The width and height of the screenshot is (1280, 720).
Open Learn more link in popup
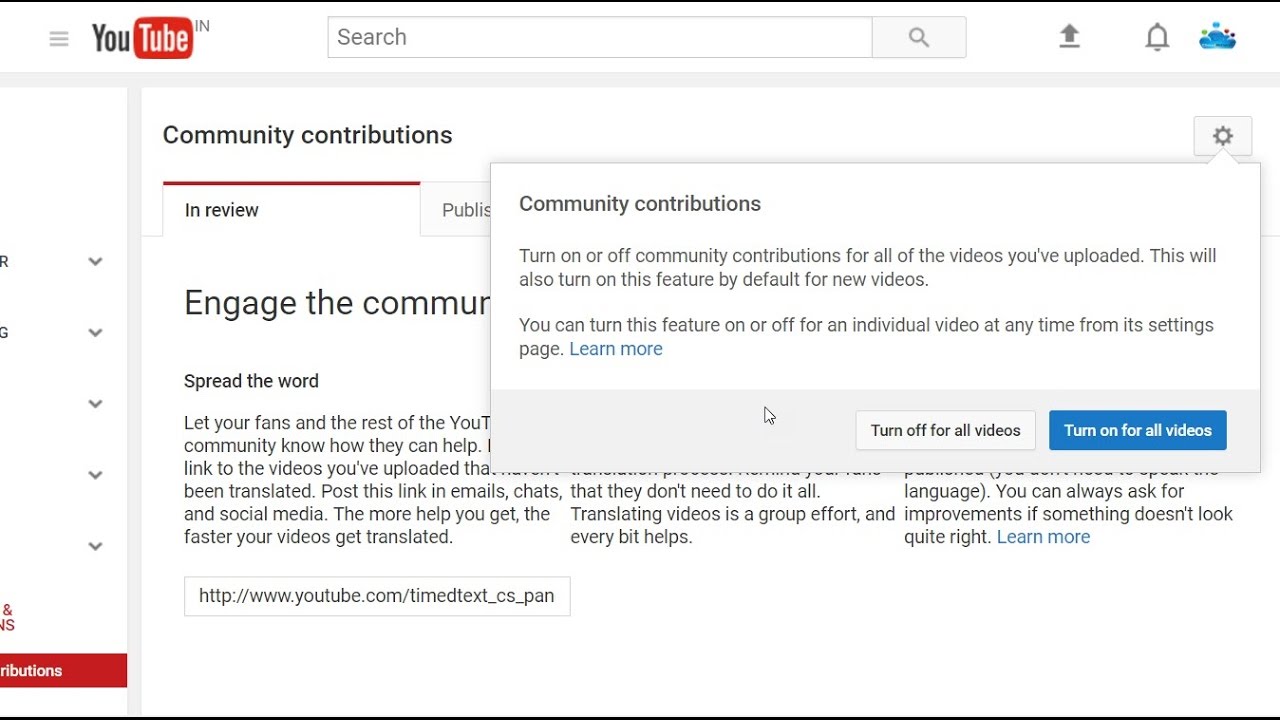pos(616,349)
